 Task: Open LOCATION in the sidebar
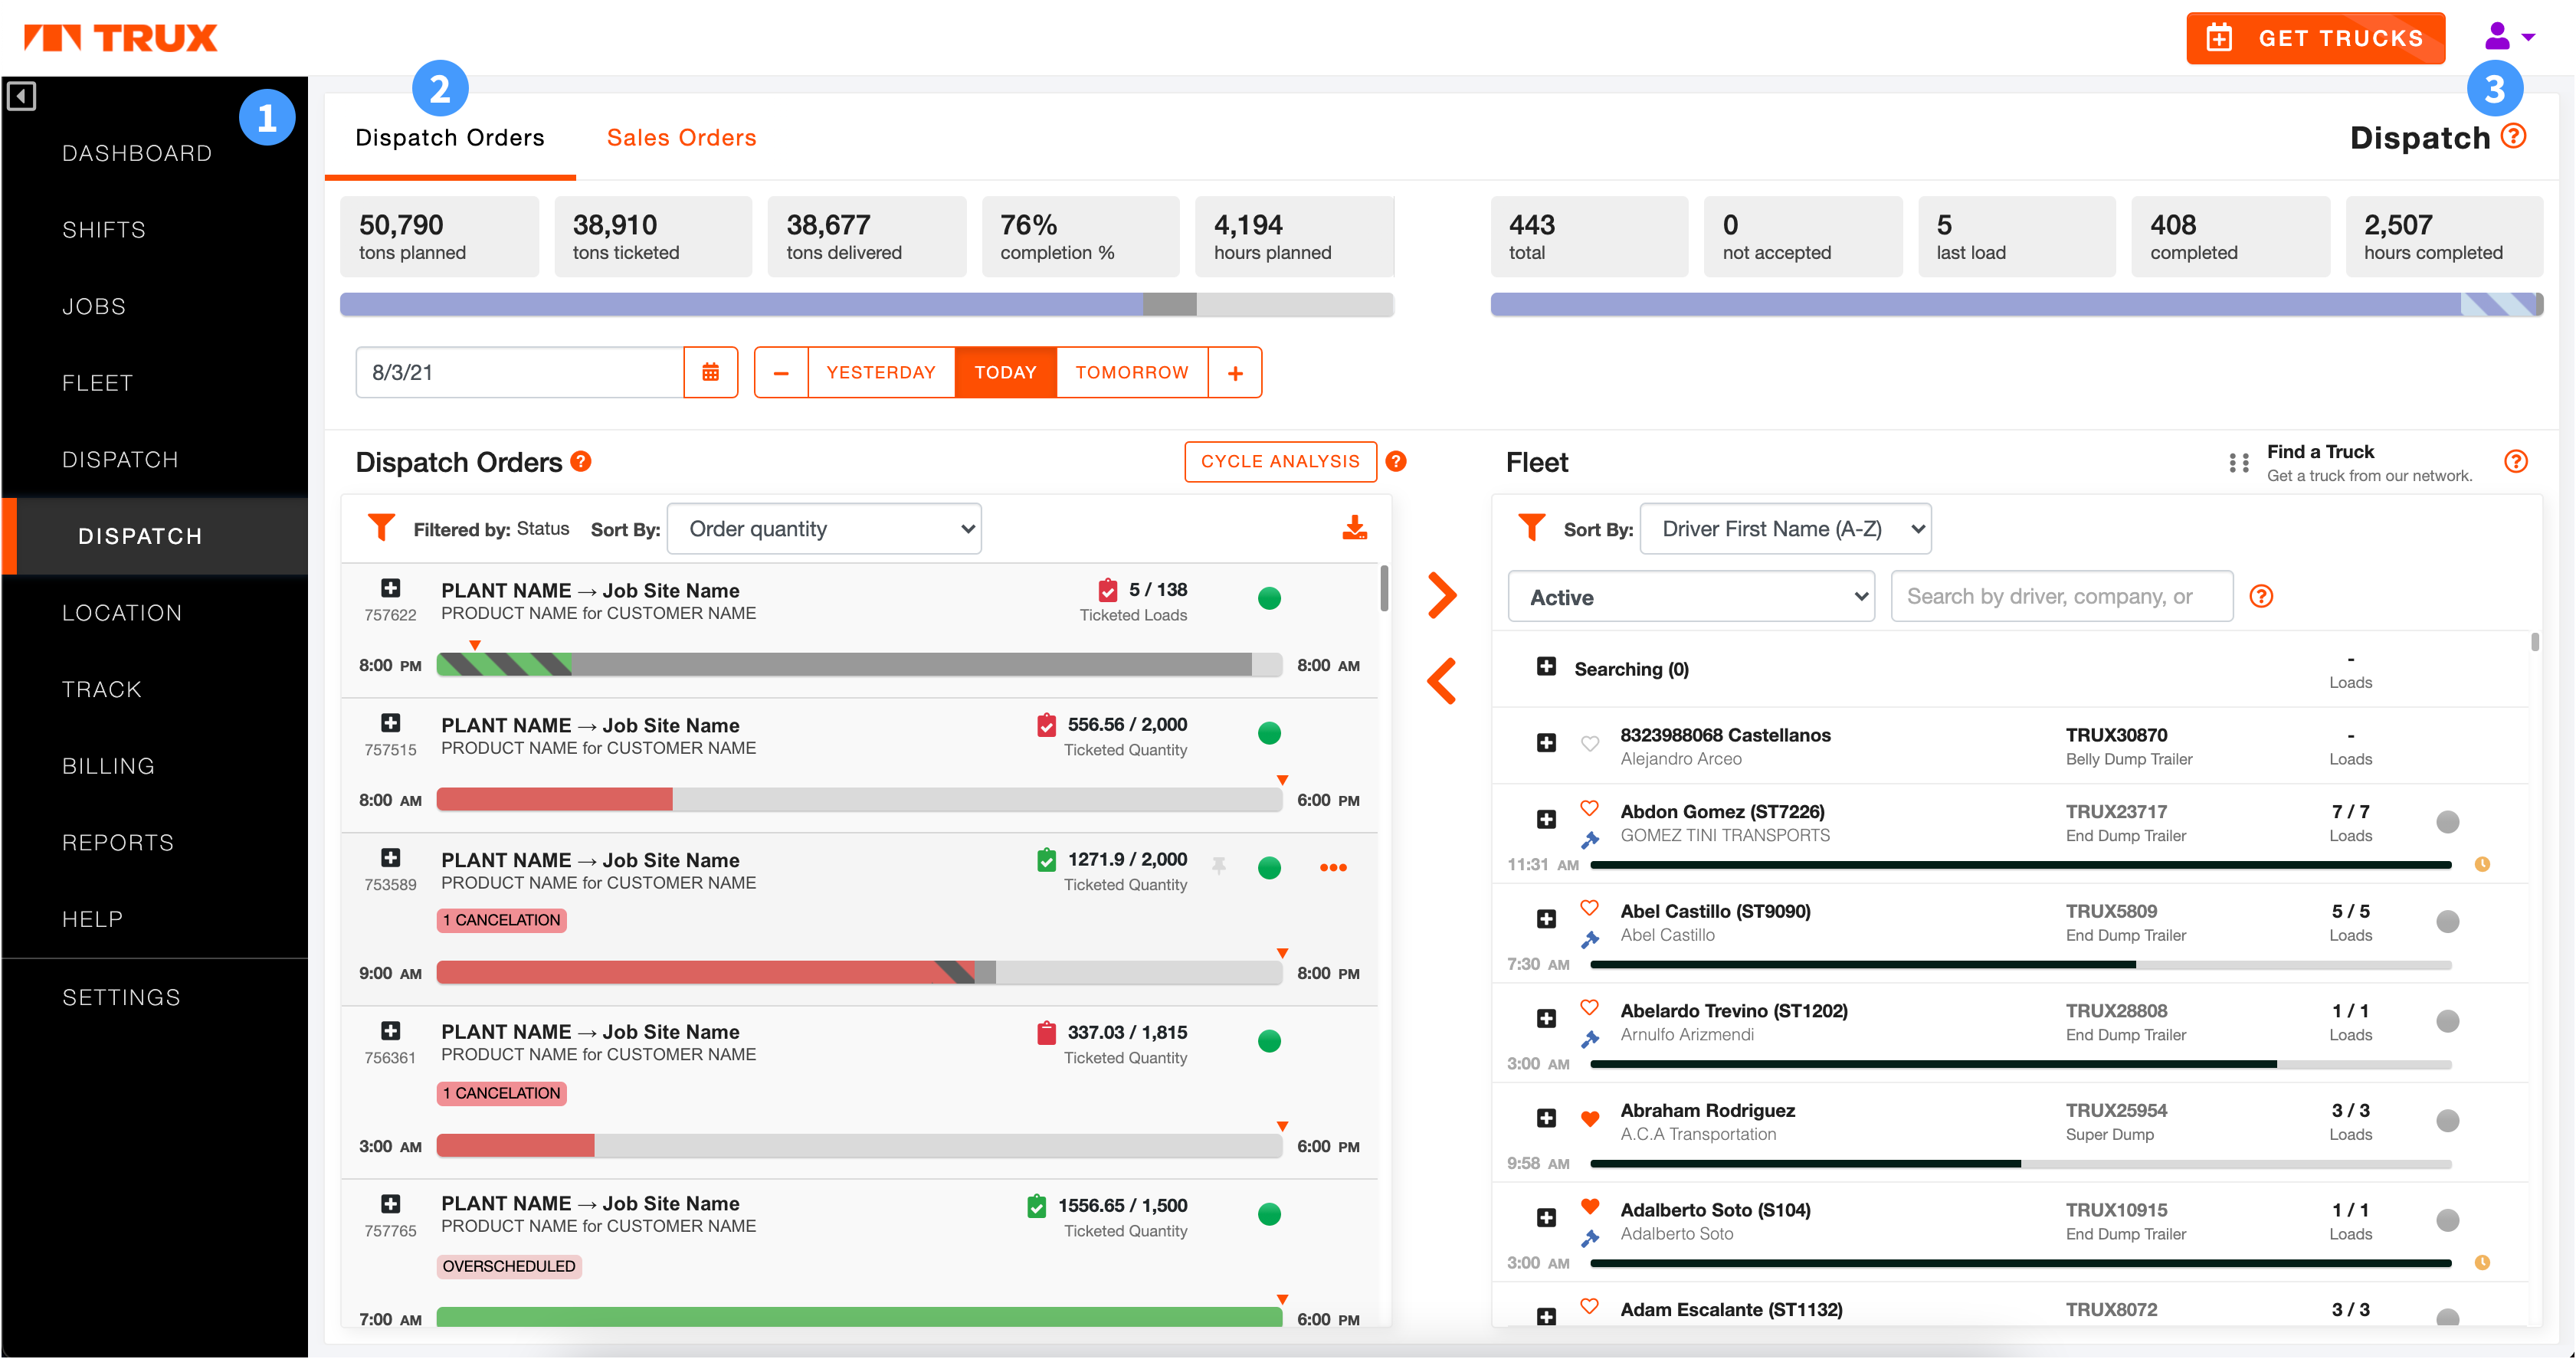click(x=122, y=613)
